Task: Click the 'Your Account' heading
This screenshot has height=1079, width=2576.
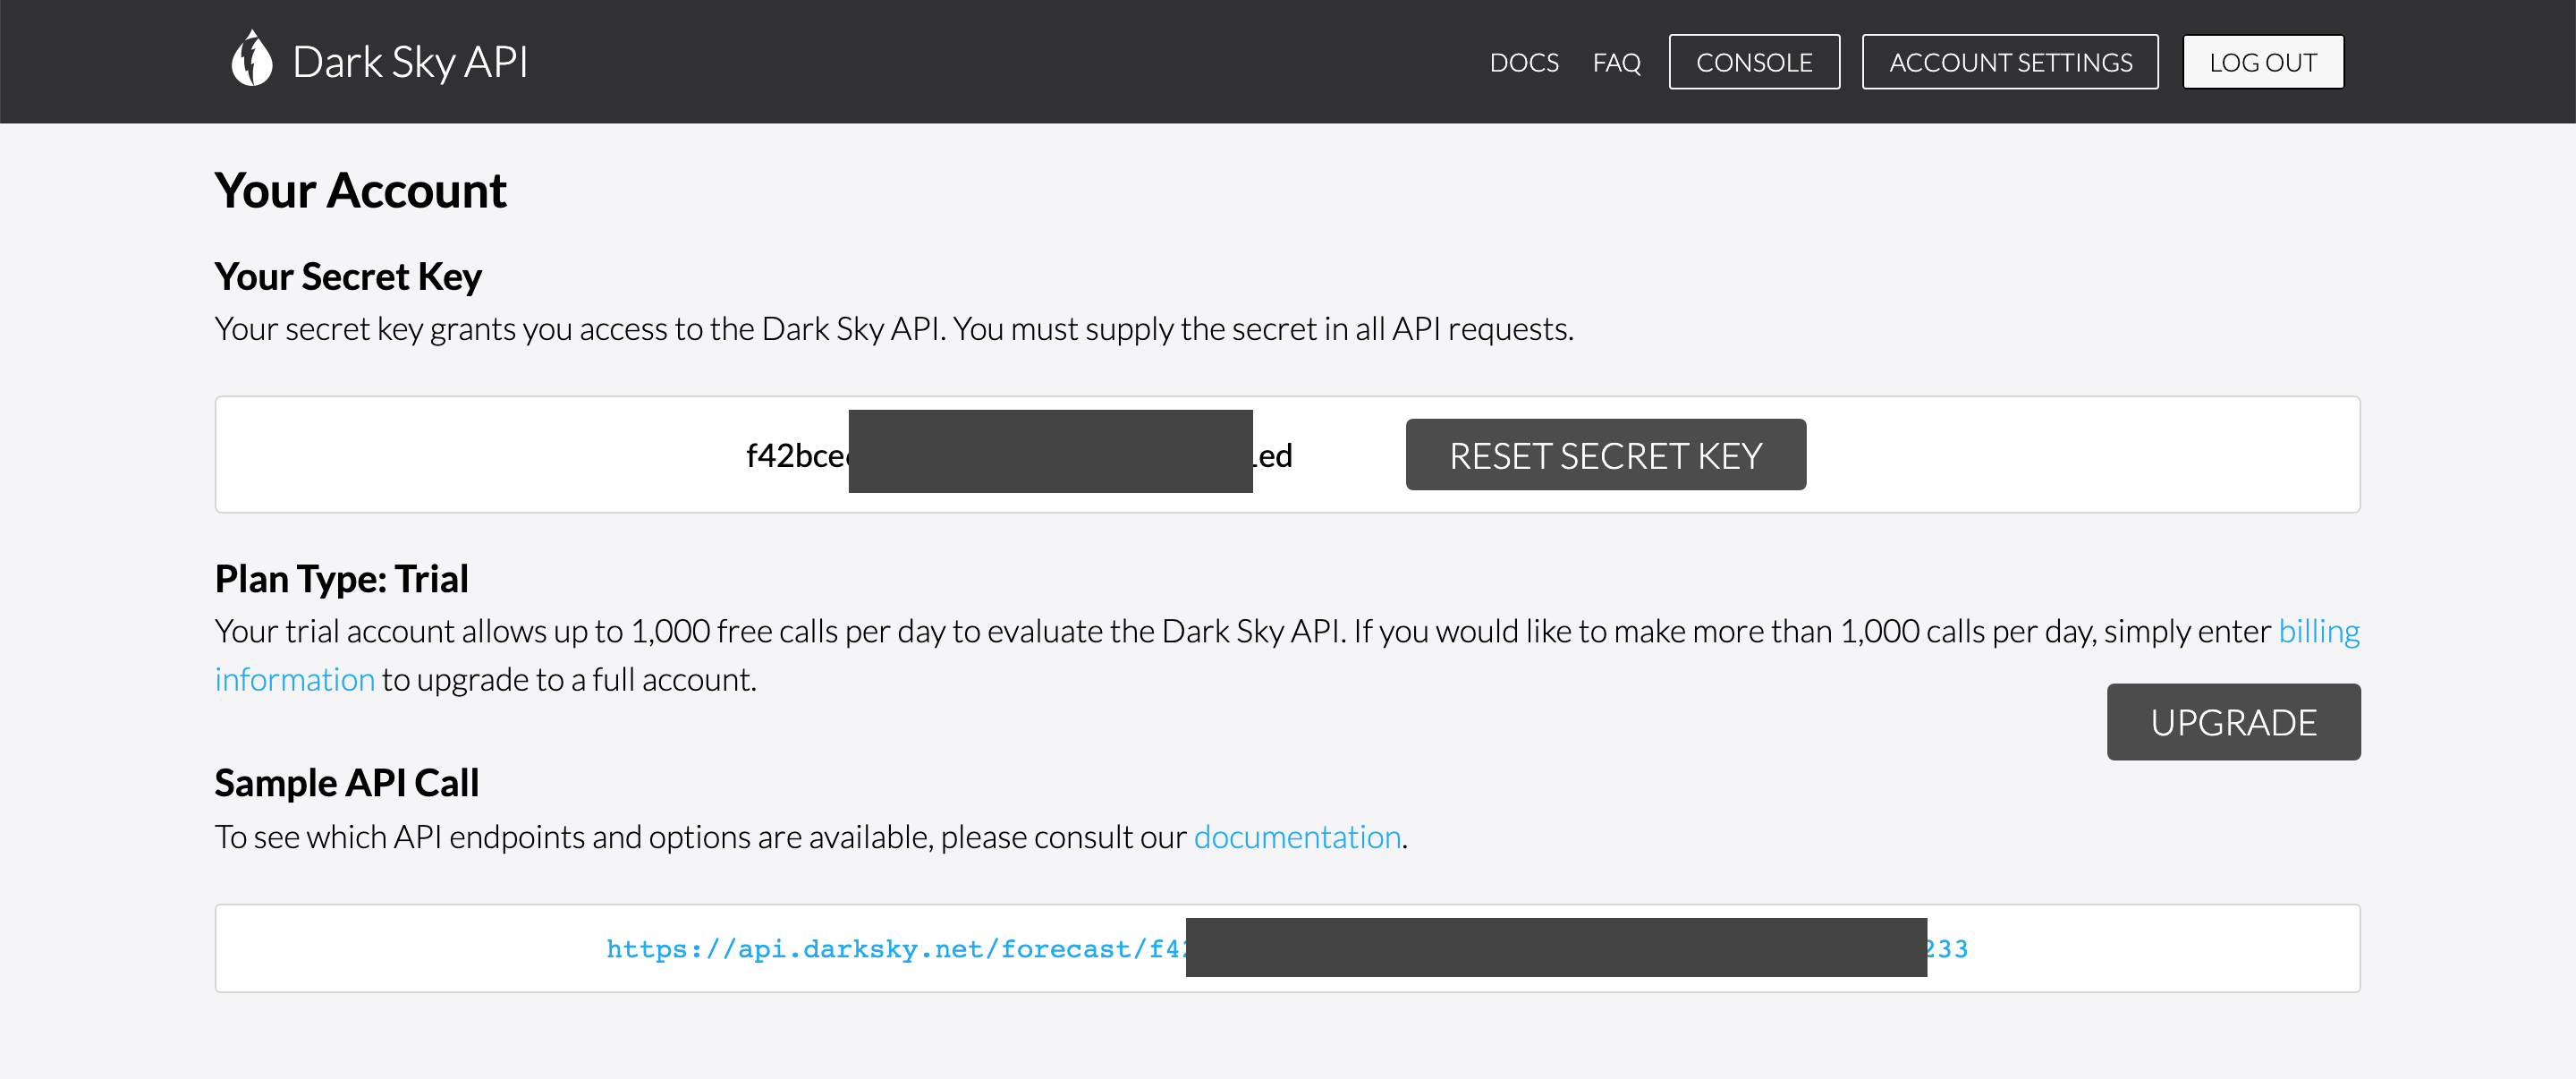Action: point(360,190)
